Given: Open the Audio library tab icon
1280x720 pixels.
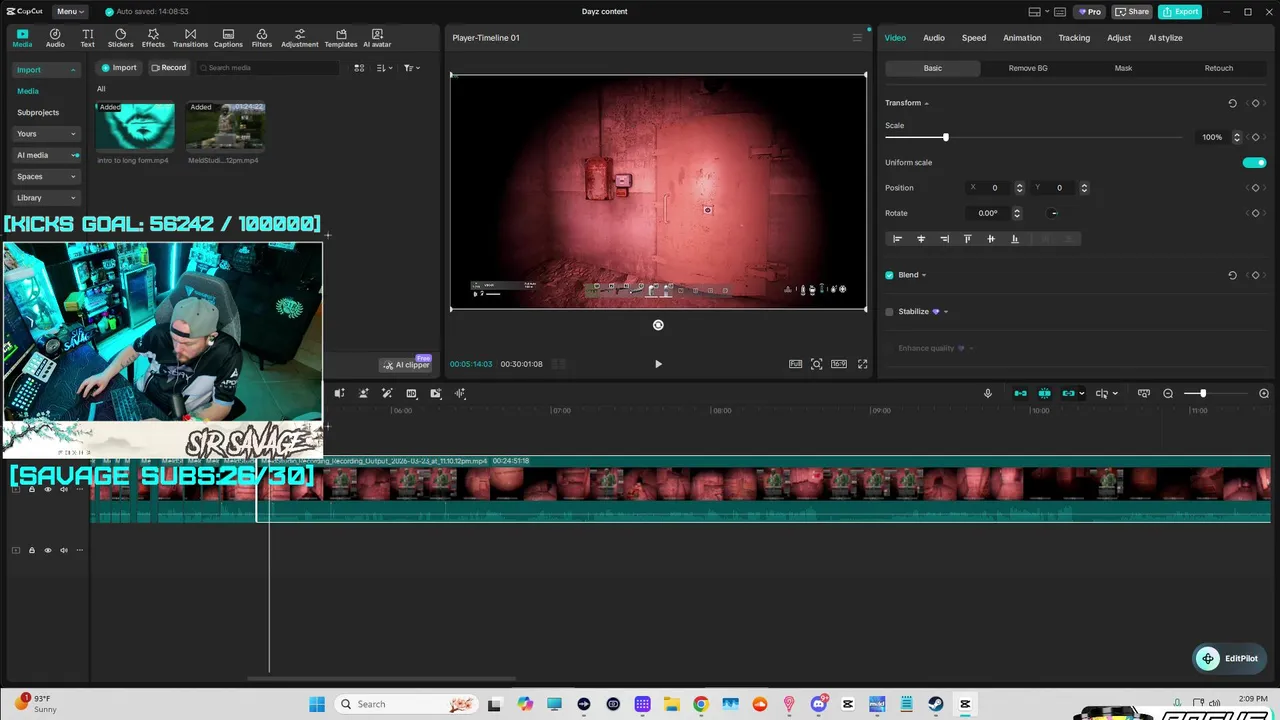Looking at the screenshot, I should 55,38.
